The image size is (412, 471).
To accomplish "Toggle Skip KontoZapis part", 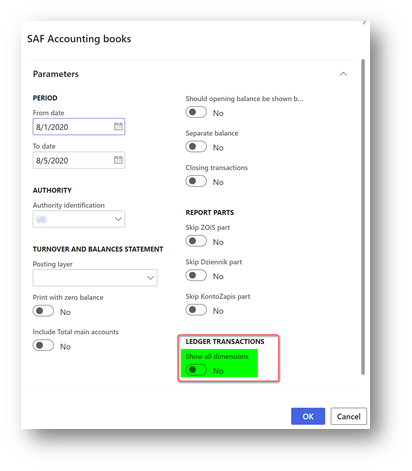I will click(196, 310).
